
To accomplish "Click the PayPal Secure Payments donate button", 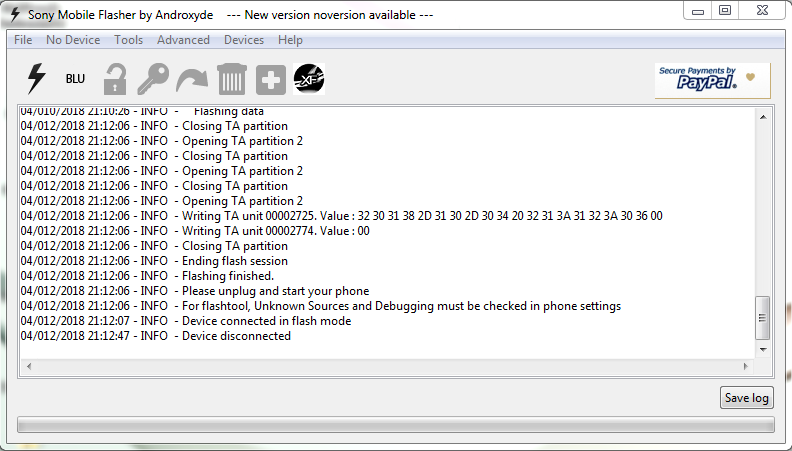I will [x=712, y=80].
